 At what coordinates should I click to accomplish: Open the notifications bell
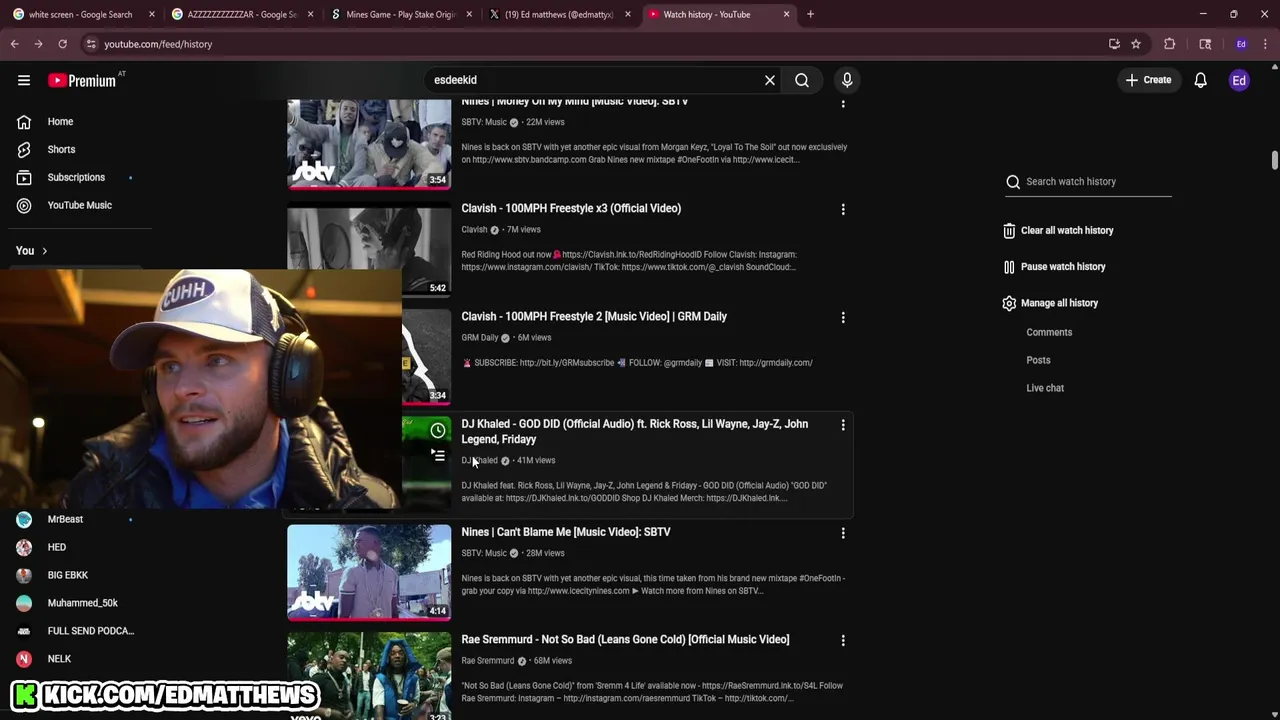[x=1200, y=80]
